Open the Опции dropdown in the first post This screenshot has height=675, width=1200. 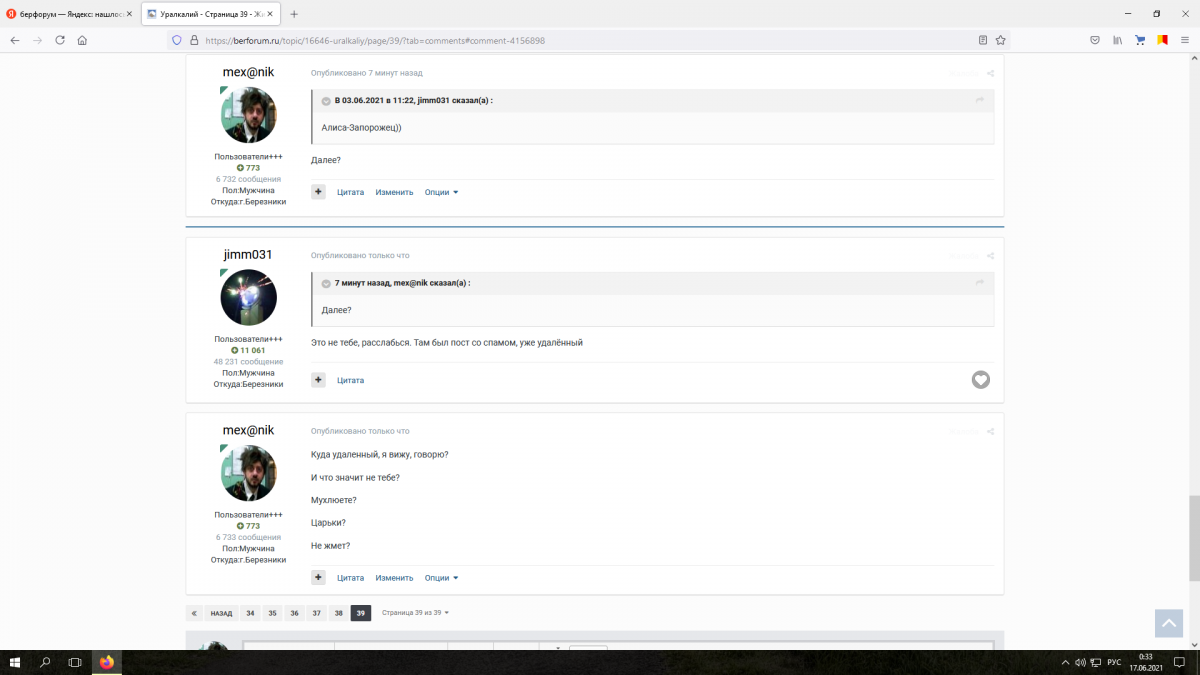pyautogui.click(x=441, y=192)
